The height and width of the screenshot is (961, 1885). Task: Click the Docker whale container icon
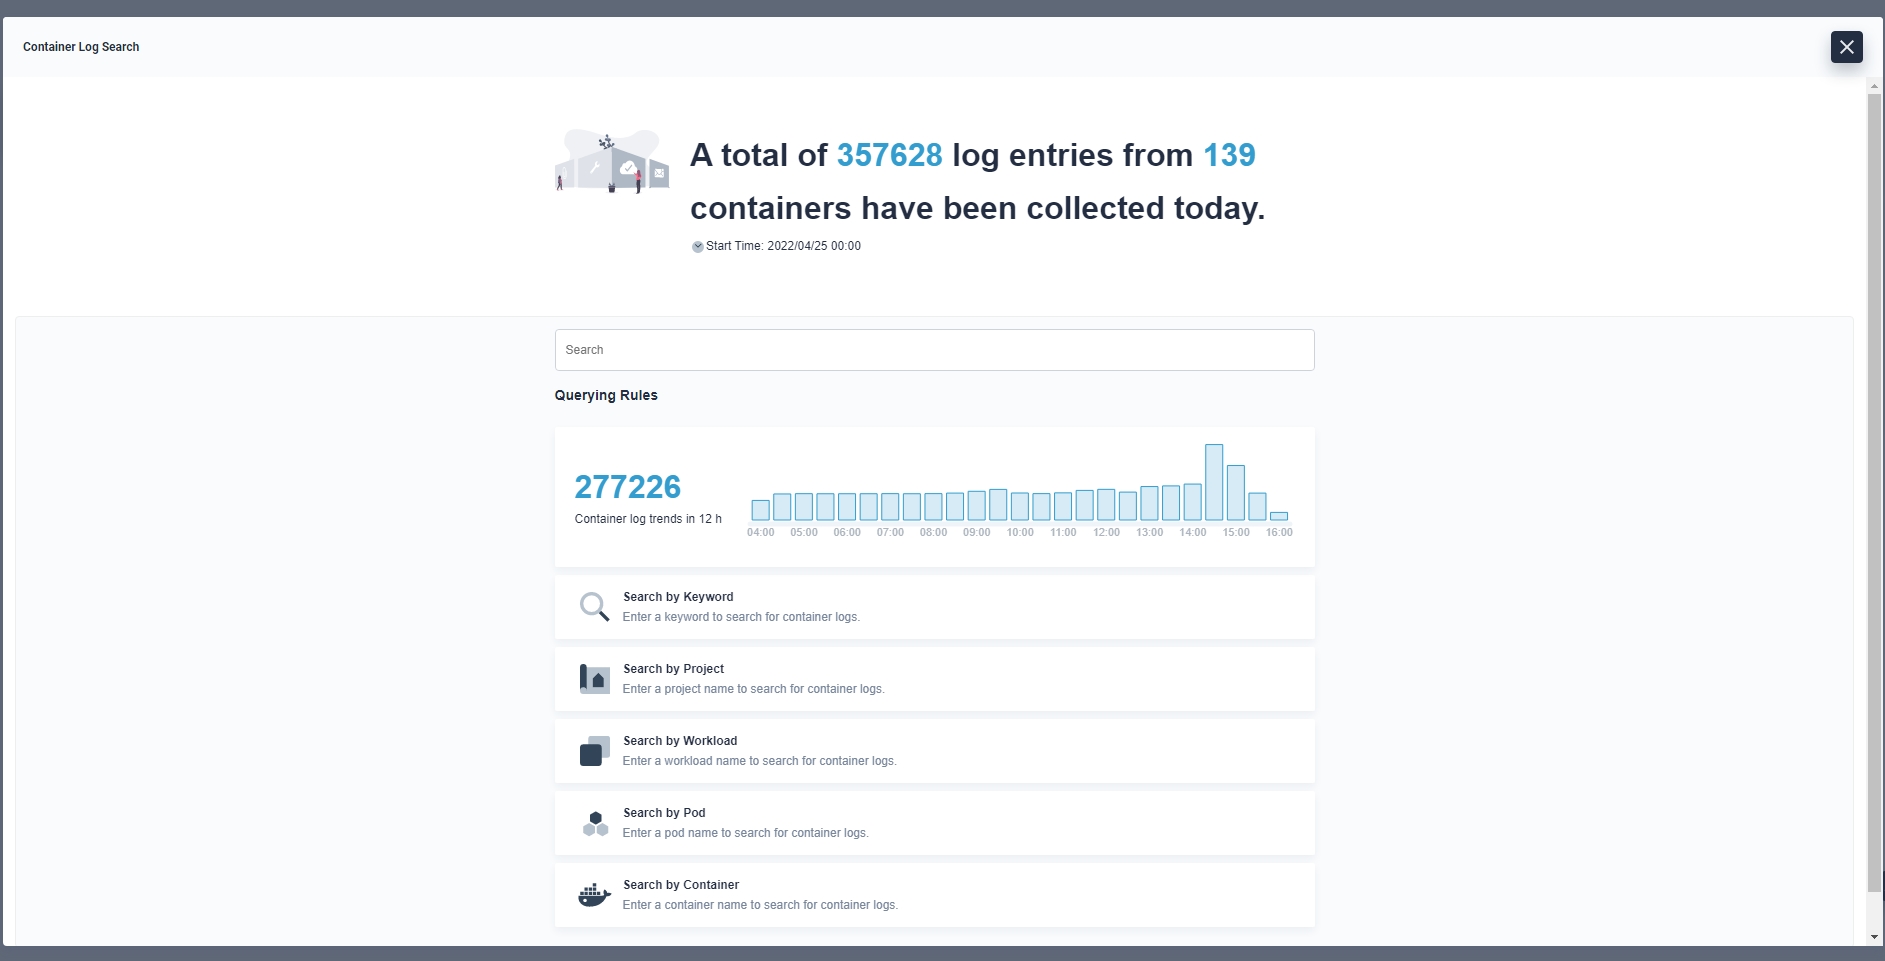594,895
